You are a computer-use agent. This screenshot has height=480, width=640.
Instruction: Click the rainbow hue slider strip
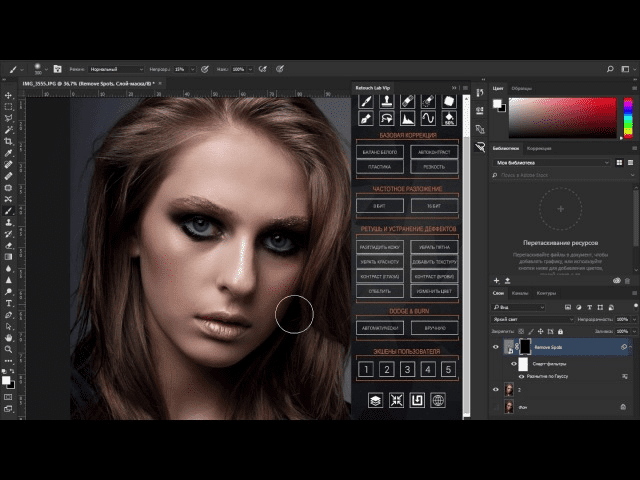tap(626, 120)
